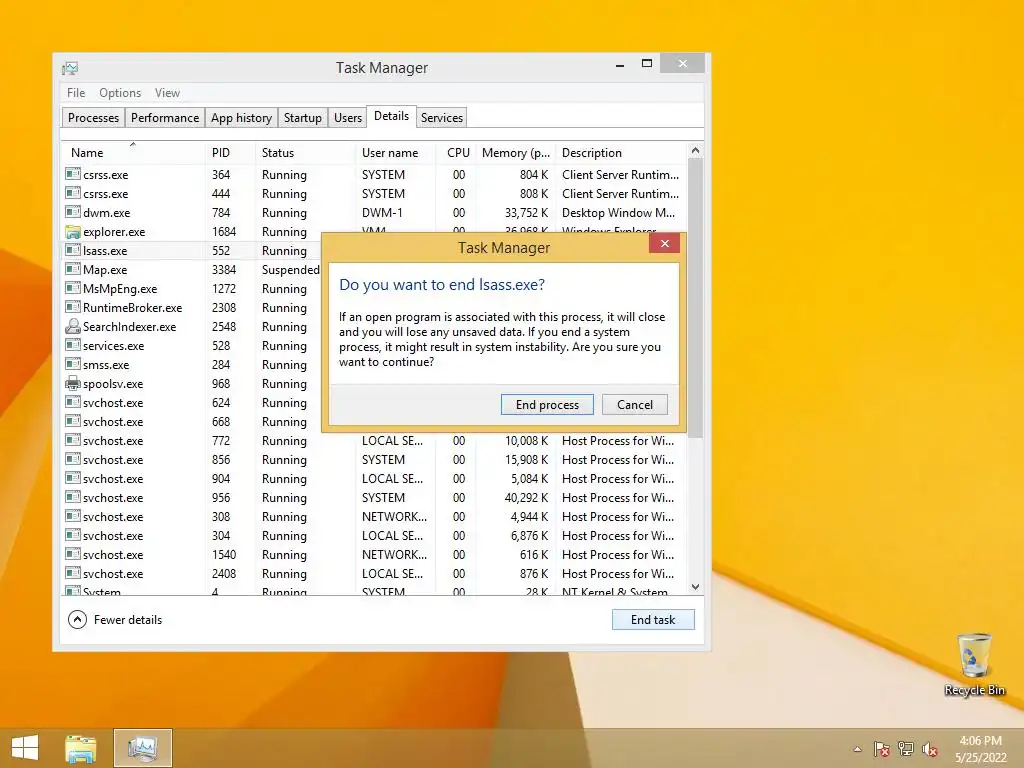1024x768 pixels.
Task: Select the svchost.exe row with PID 956
Action: tap(374, 497)
